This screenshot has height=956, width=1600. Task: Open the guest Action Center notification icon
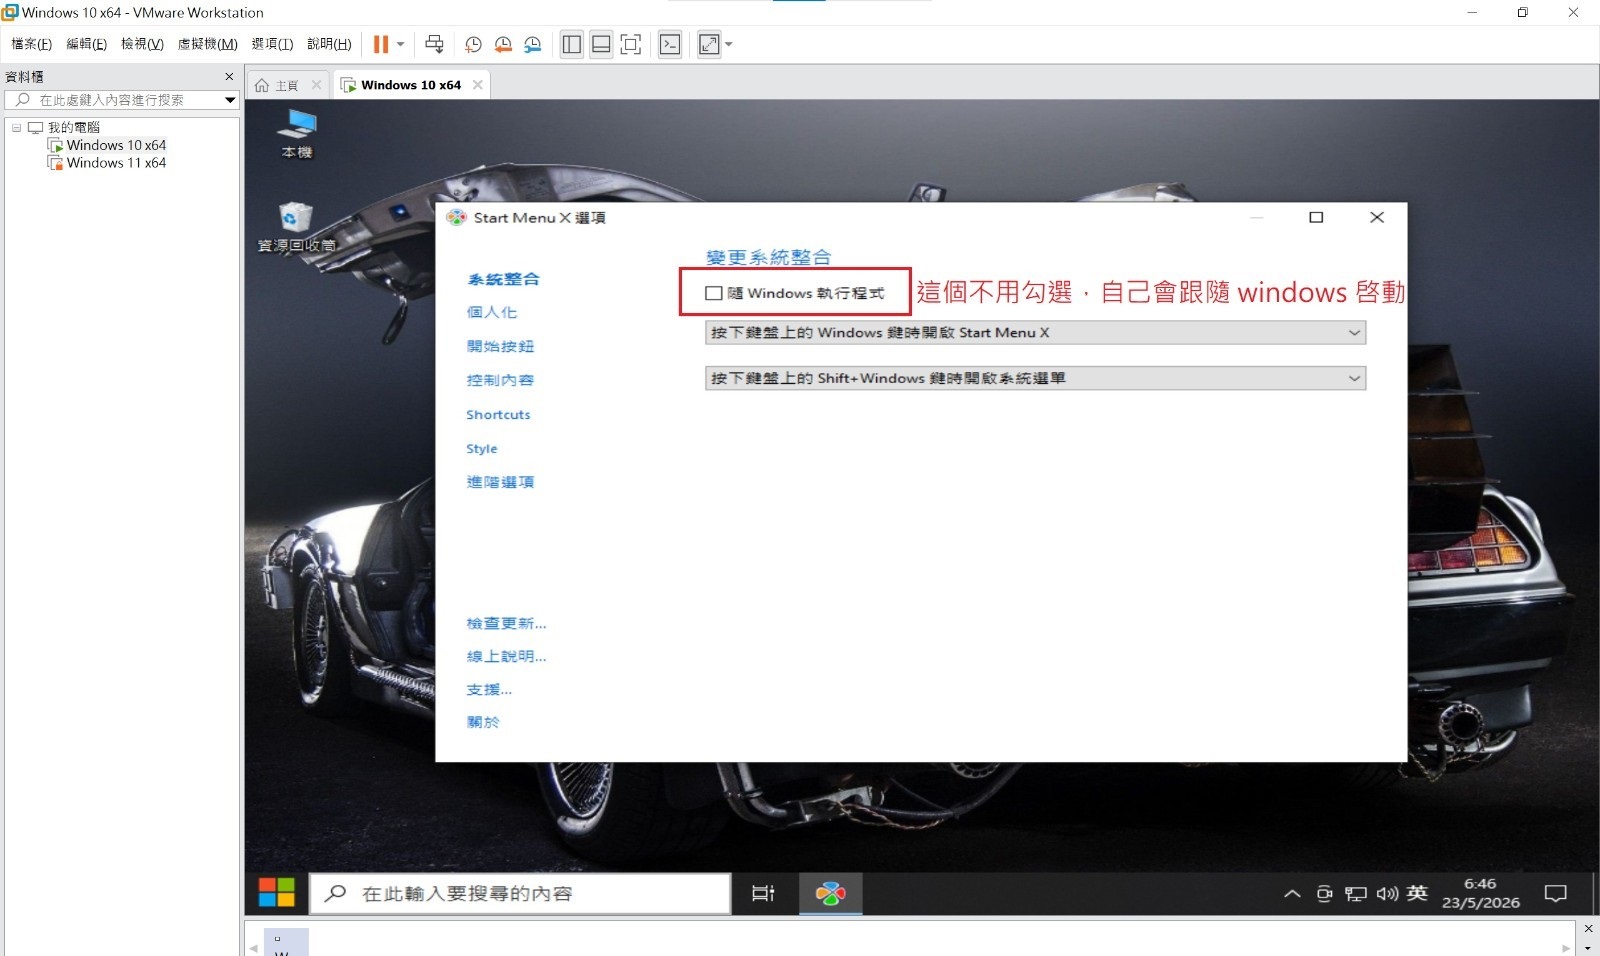1555,894
